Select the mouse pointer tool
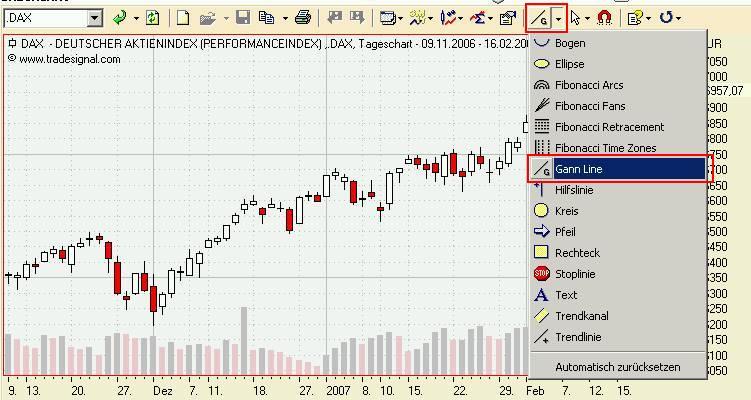Screen dimensions: 751x400 pyautogui.click(x=576, y=18)
